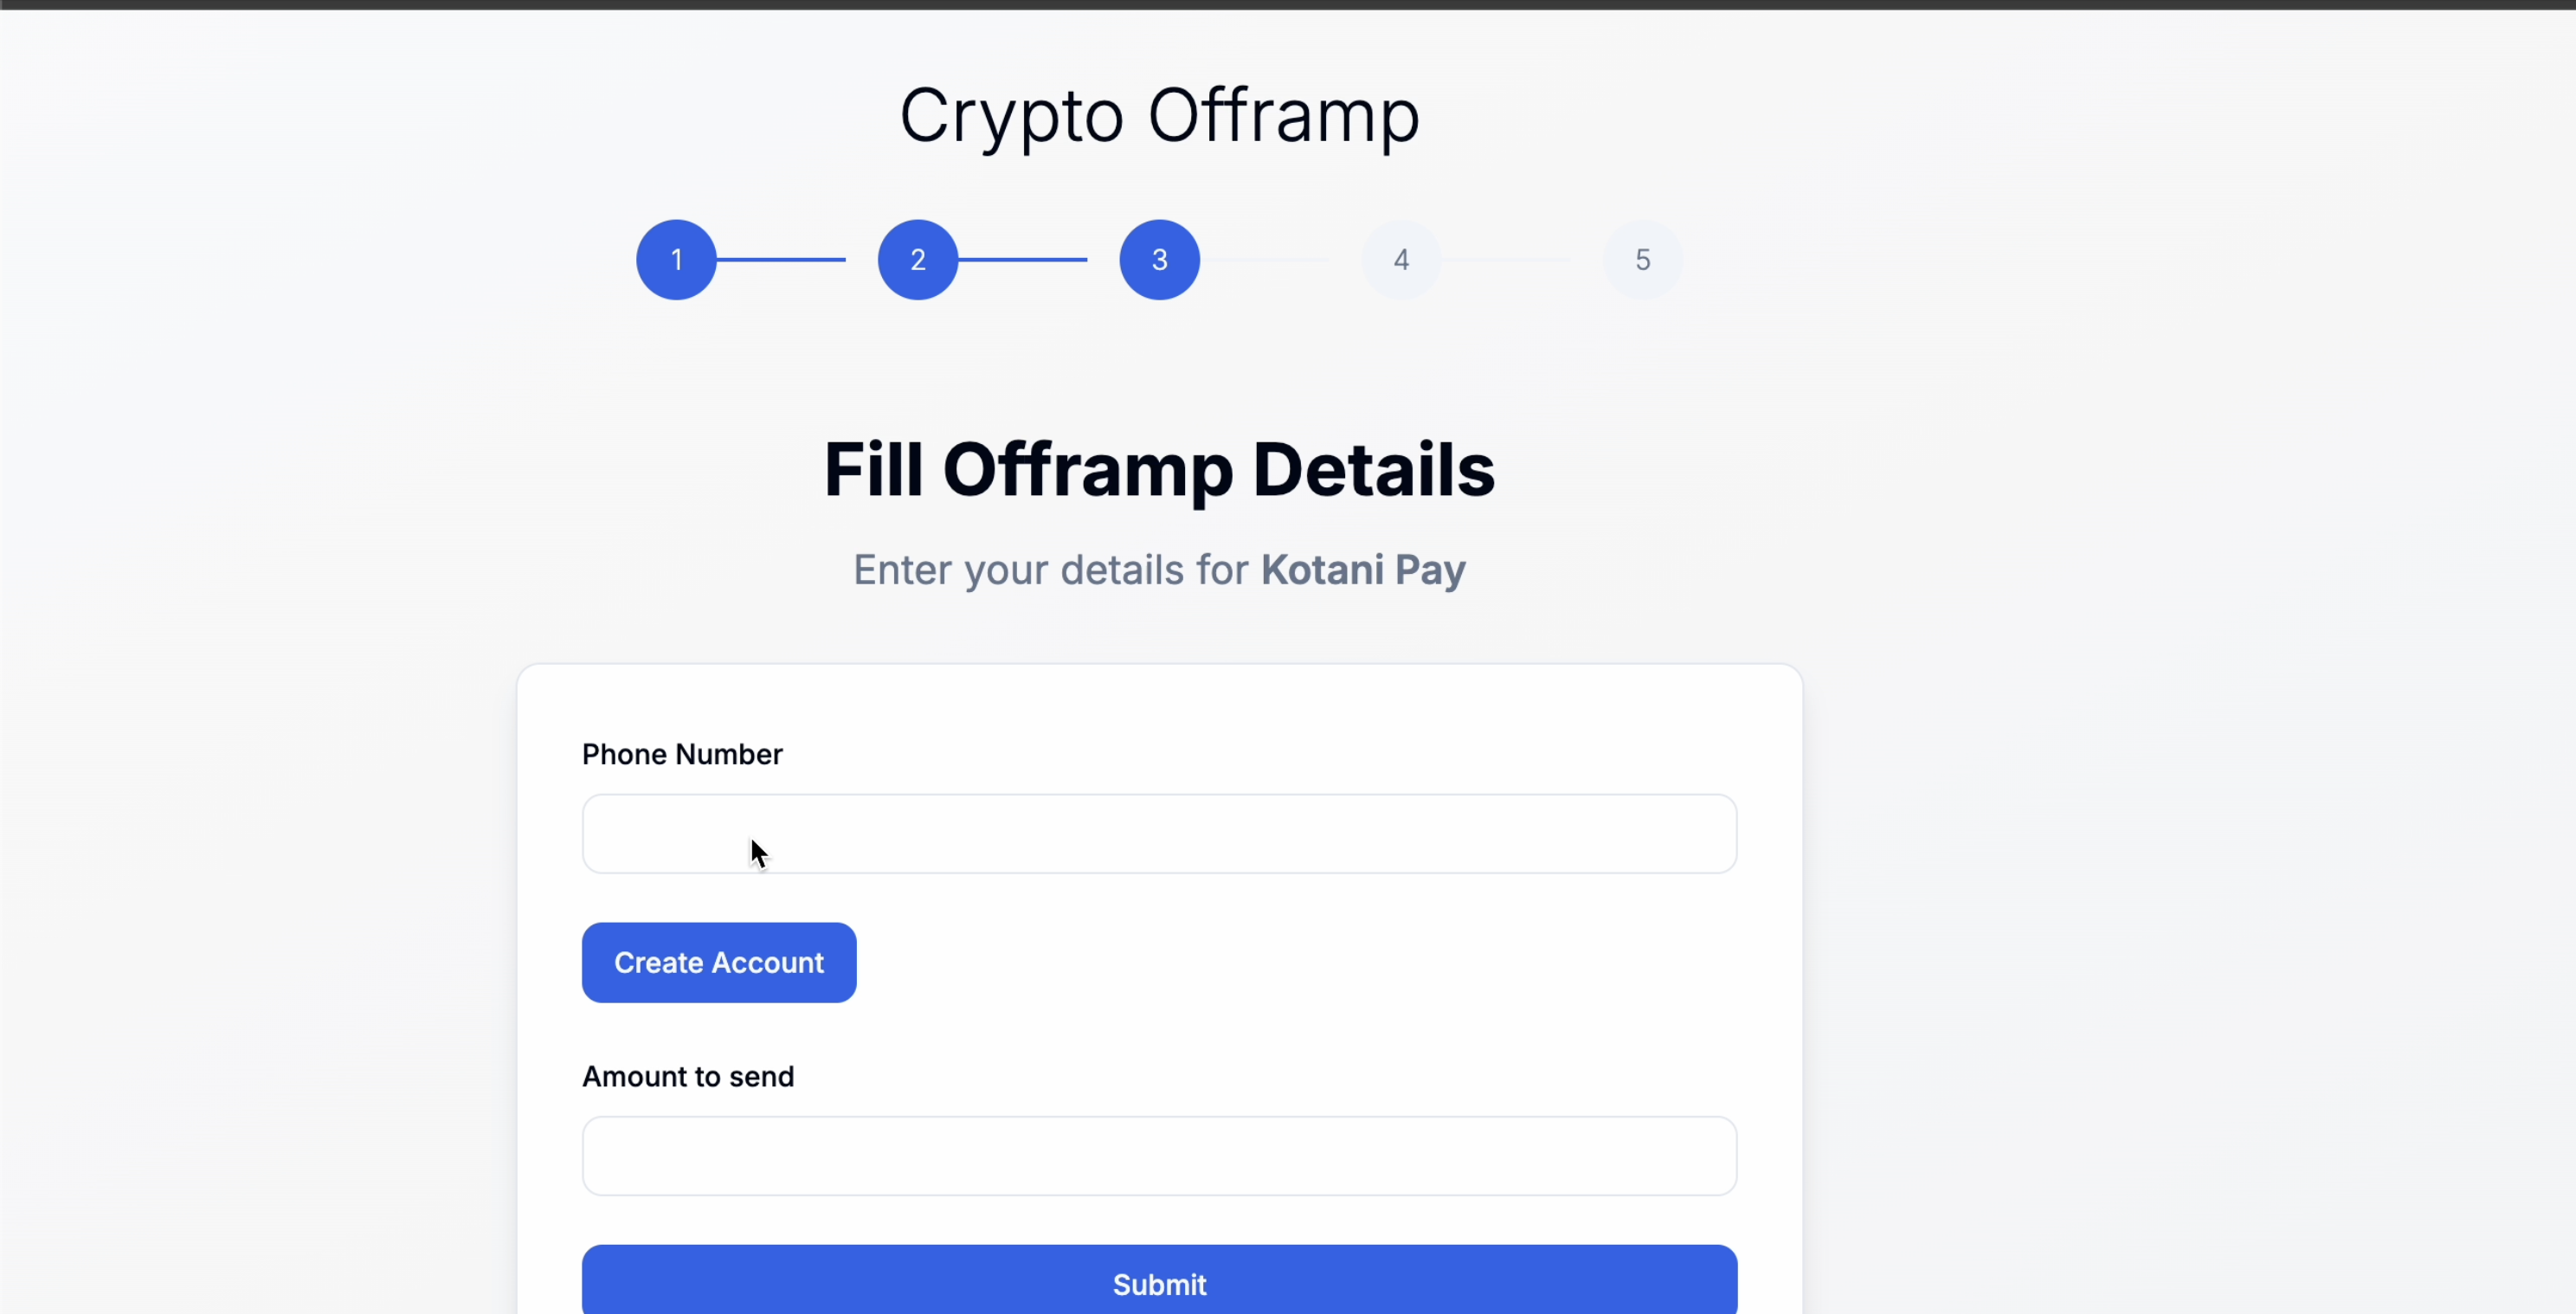2576x1314 pixels.
Task: Click the progress line between steps 2 and 3
Action: pos(1022,260)
